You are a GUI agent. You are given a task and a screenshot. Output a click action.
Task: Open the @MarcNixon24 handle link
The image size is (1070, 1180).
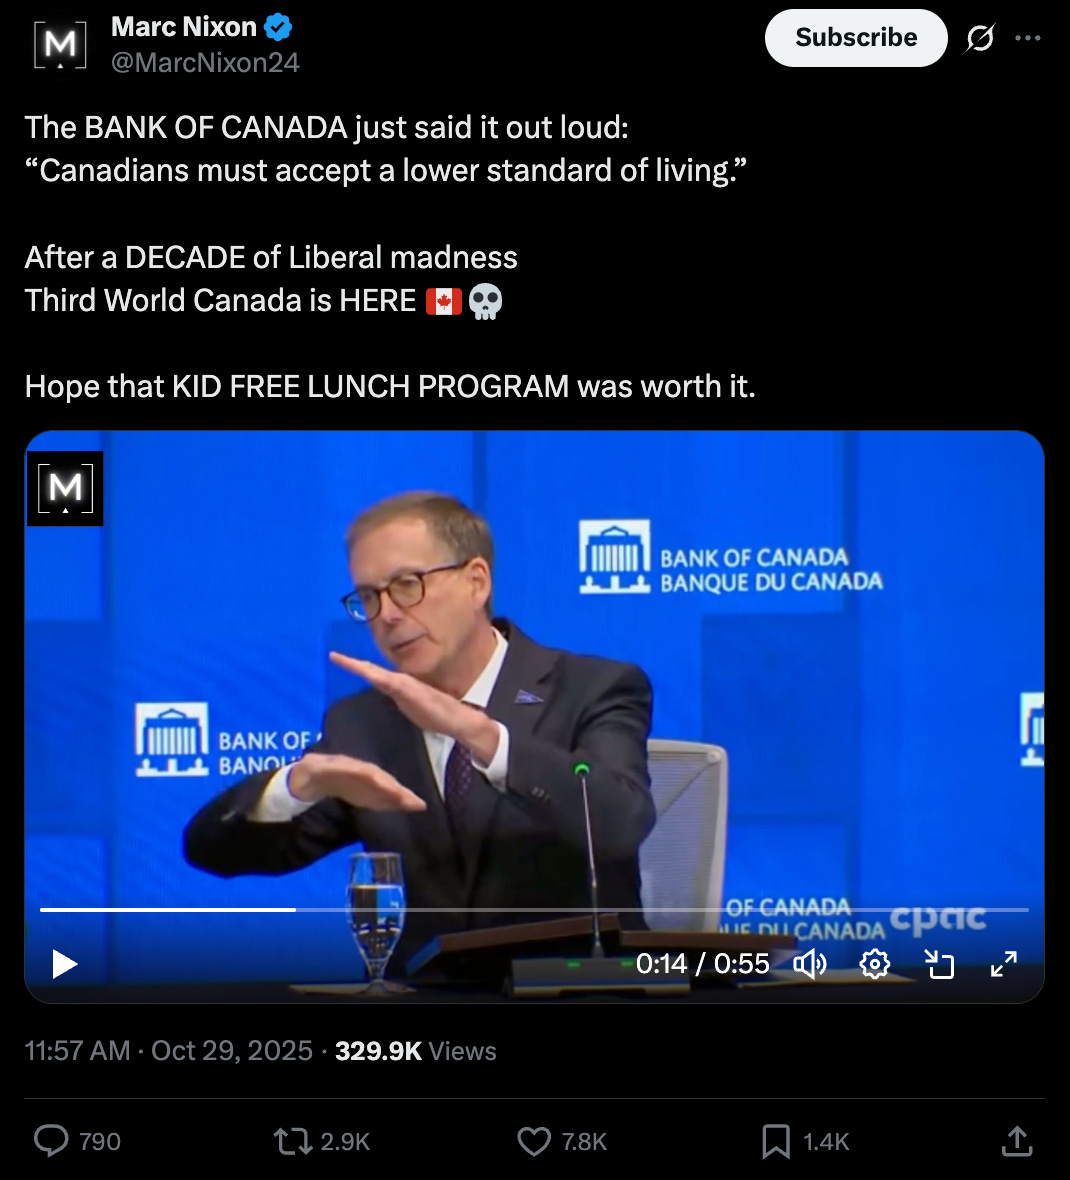pos(205,62)
